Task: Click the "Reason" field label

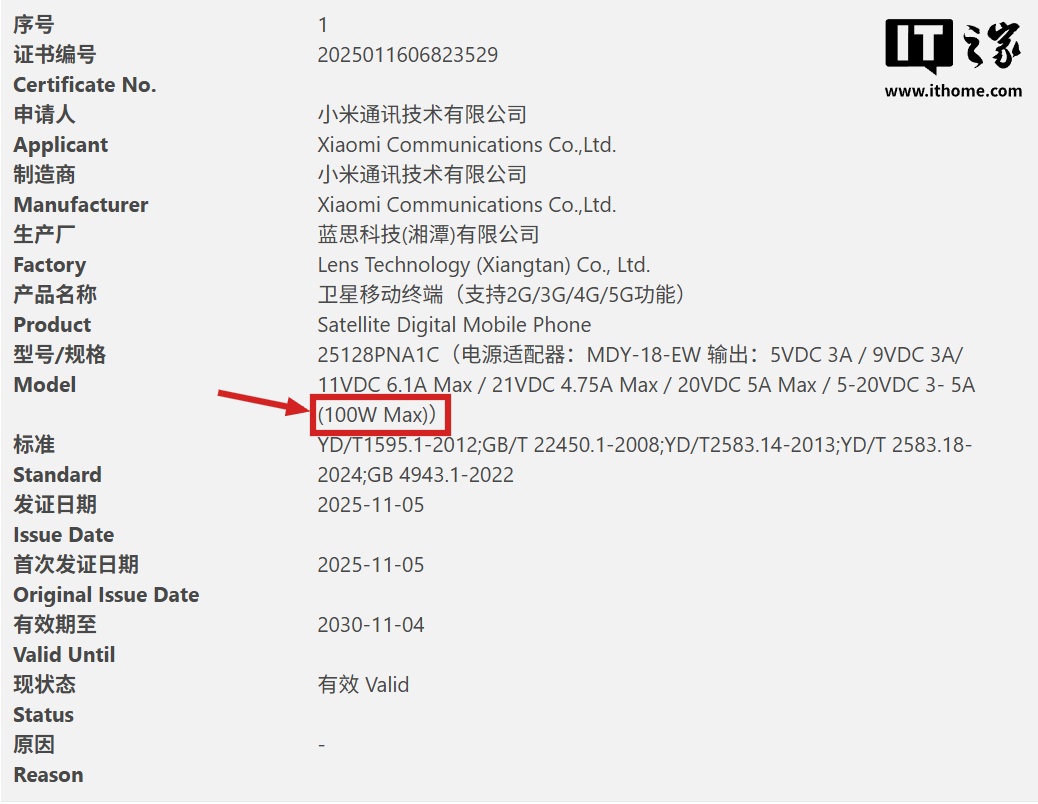Action: pyautogui.click(x=48, y=775)
